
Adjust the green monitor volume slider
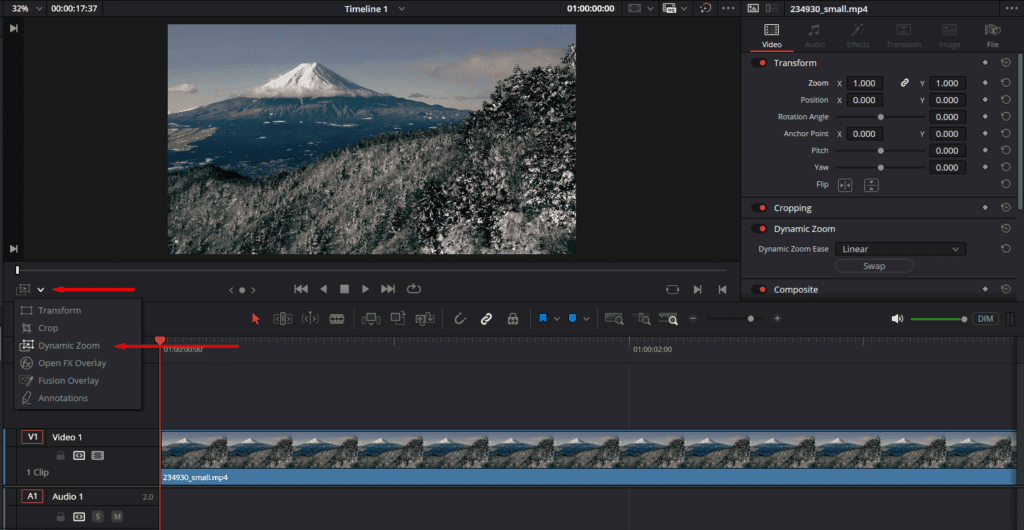939,319
